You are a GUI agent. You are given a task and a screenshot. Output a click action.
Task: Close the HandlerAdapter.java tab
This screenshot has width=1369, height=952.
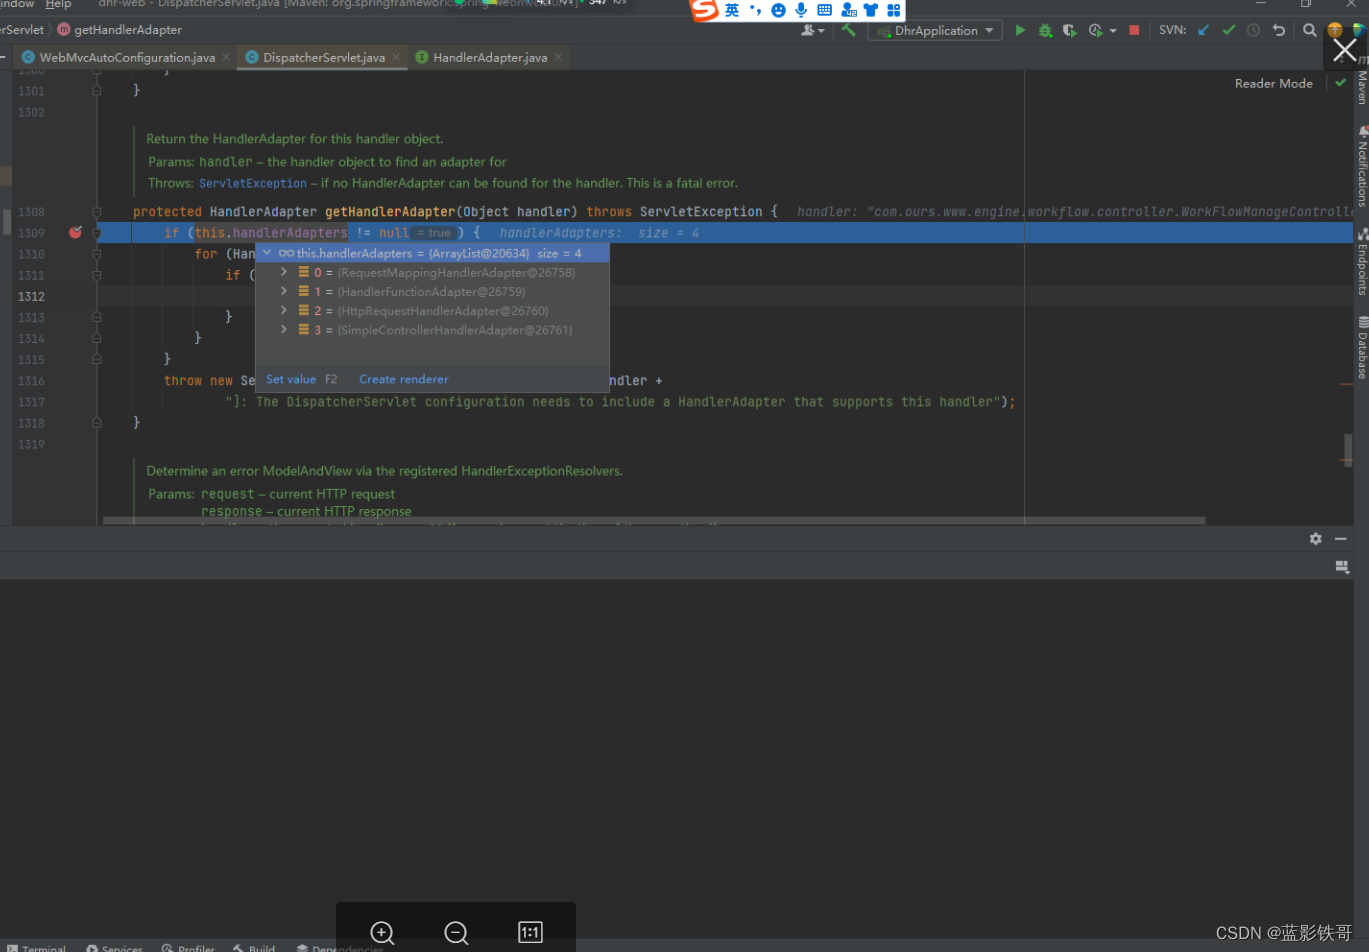tap(558, 57)
